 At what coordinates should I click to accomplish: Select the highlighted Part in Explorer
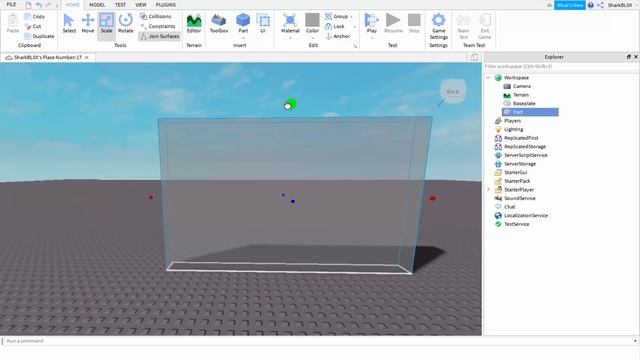pos(530,112)
